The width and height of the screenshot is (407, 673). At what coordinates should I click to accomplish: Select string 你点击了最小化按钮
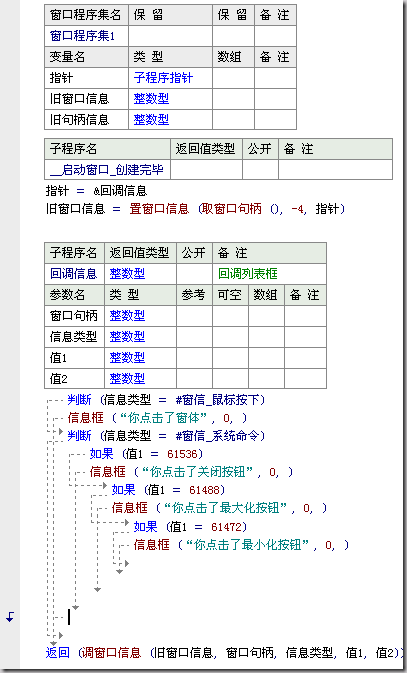(246, 545)
